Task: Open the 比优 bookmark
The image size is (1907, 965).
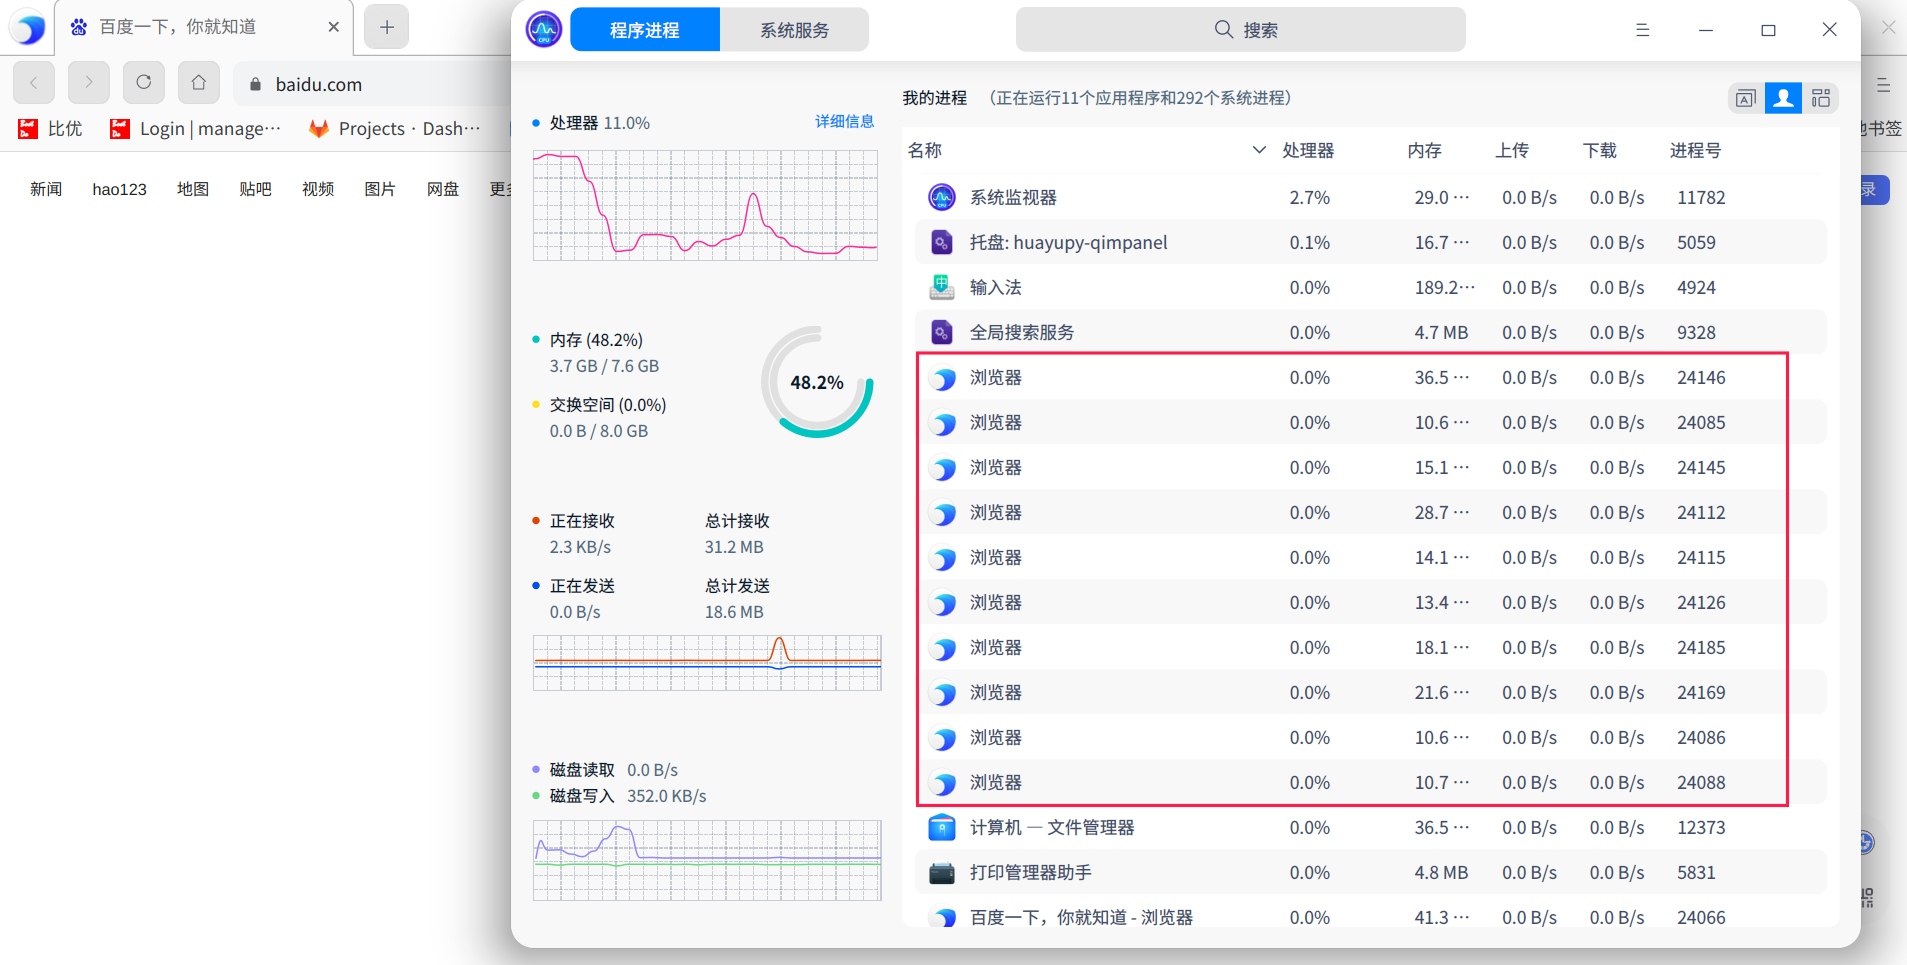Action: click(50, 128)
